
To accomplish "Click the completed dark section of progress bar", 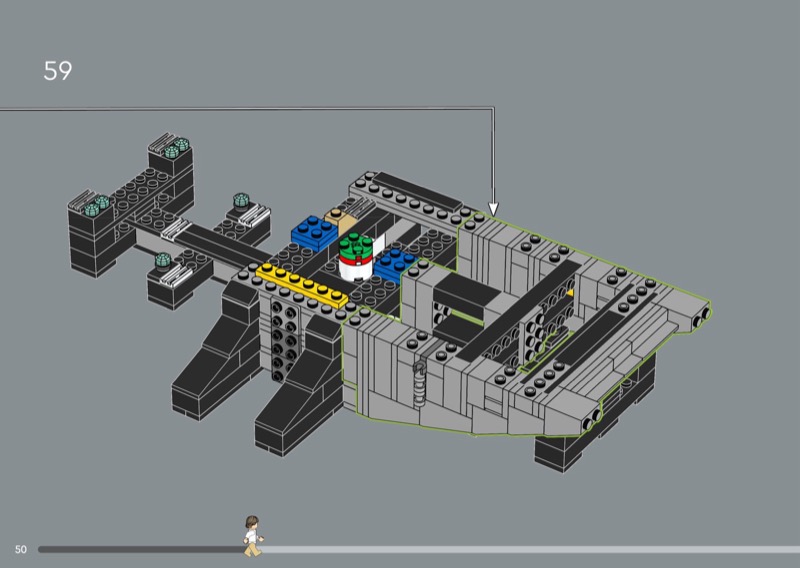I will click(x=140, y=549).
